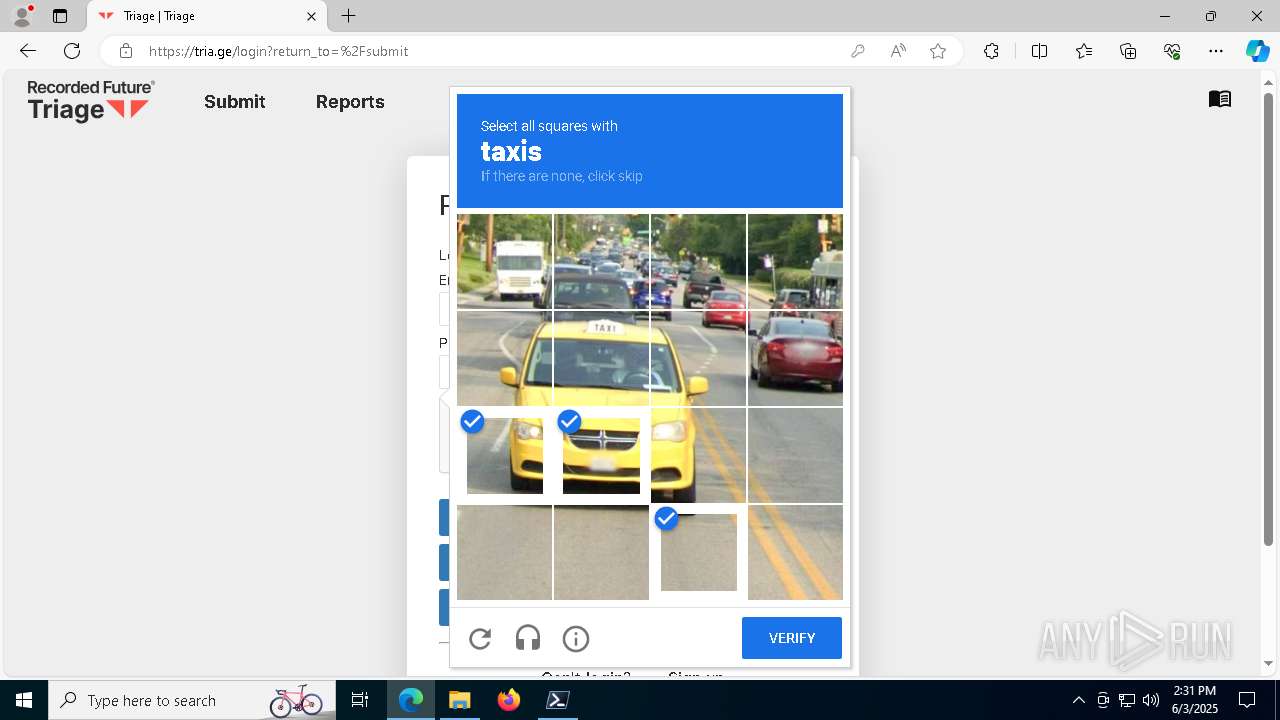Select the taxi right headlight tile
Screen dimensions: 1280x720
click(698, 455)
